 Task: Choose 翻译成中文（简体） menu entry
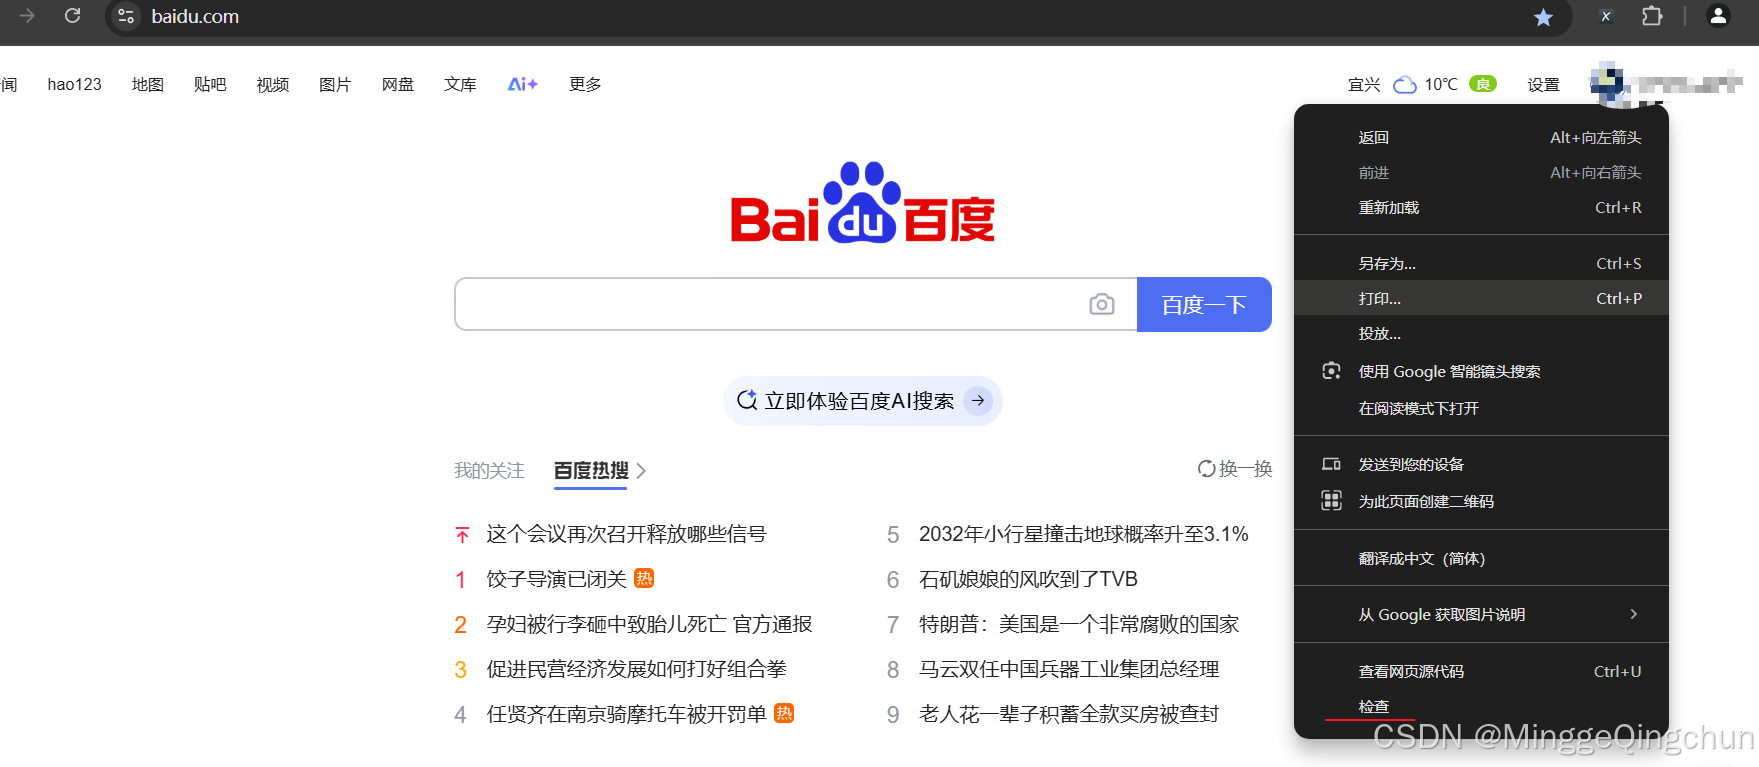[1481, 558]
